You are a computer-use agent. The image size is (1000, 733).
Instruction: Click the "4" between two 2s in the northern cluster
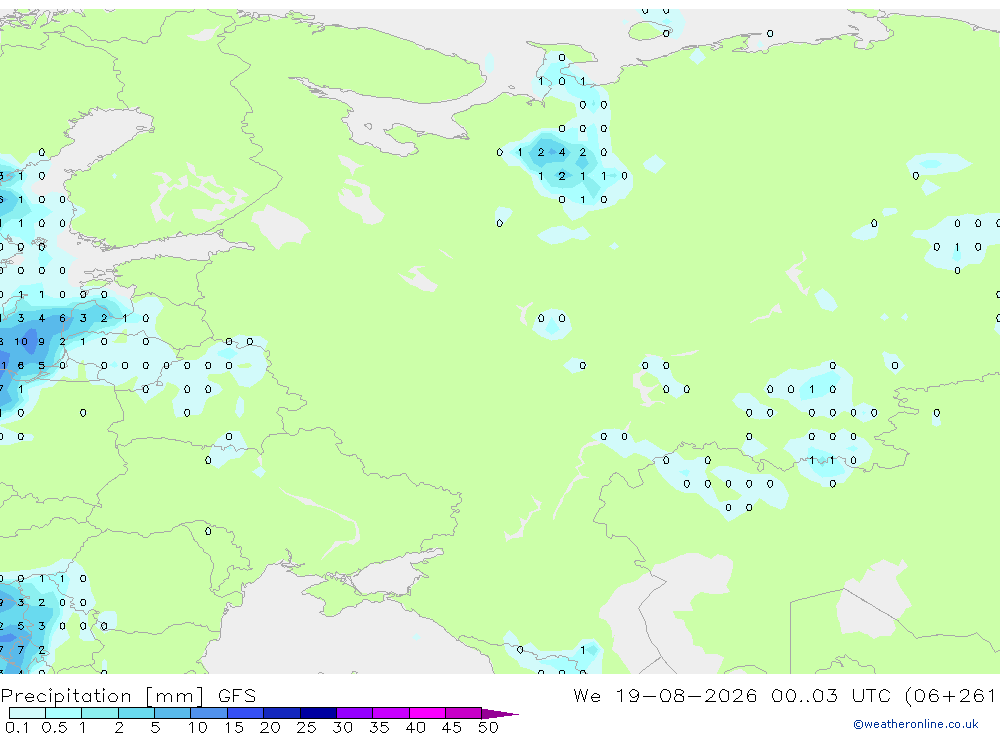[562, 152]
